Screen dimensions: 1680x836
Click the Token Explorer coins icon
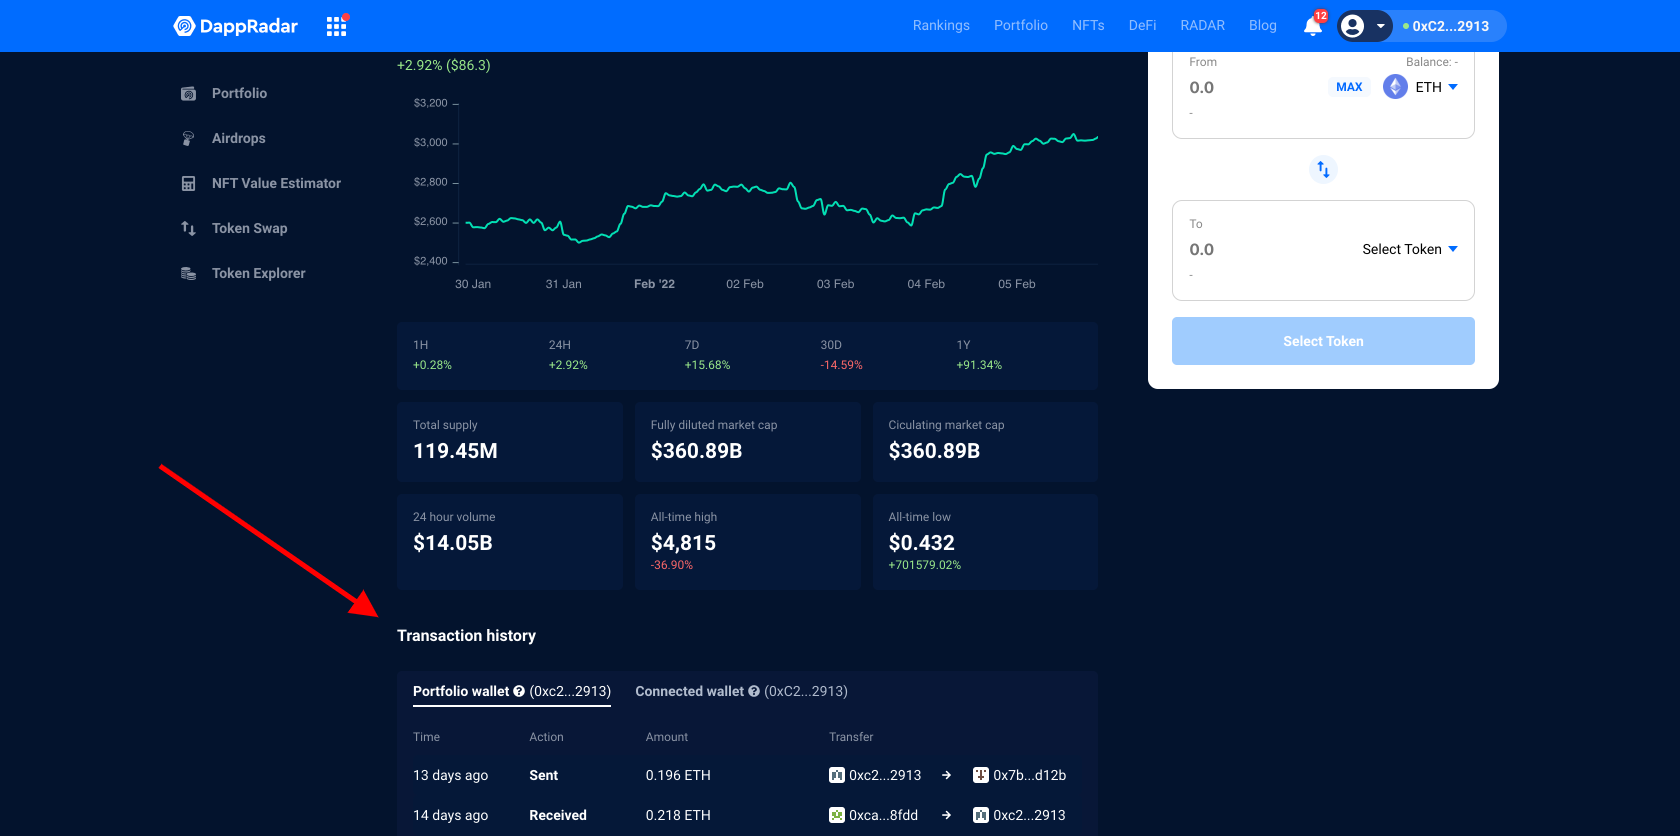pyautogui.click(x=188, y=273)
